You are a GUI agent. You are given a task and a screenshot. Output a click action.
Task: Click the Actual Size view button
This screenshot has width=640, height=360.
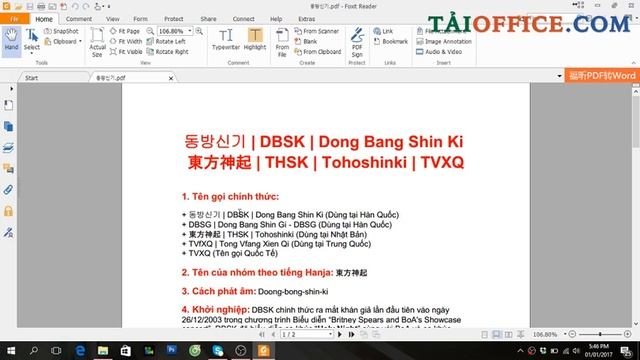97,42
